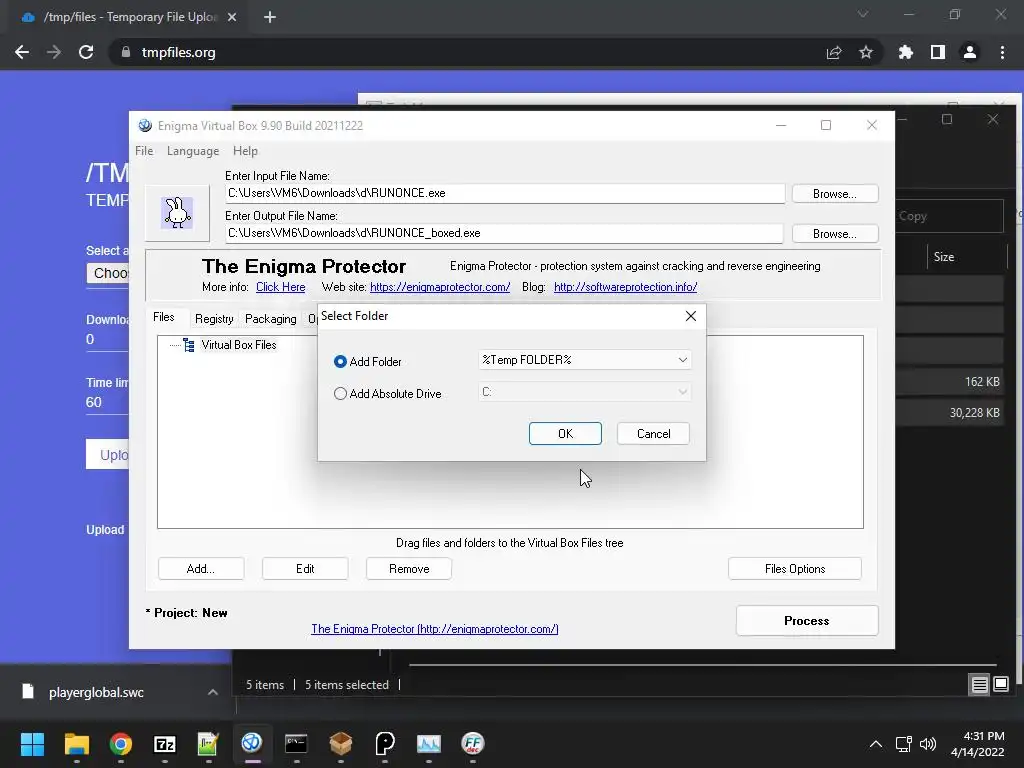Switch Explorer window to large icons view
Viewport: 1024px width, 768px height.
click(x=1000, y=684)
